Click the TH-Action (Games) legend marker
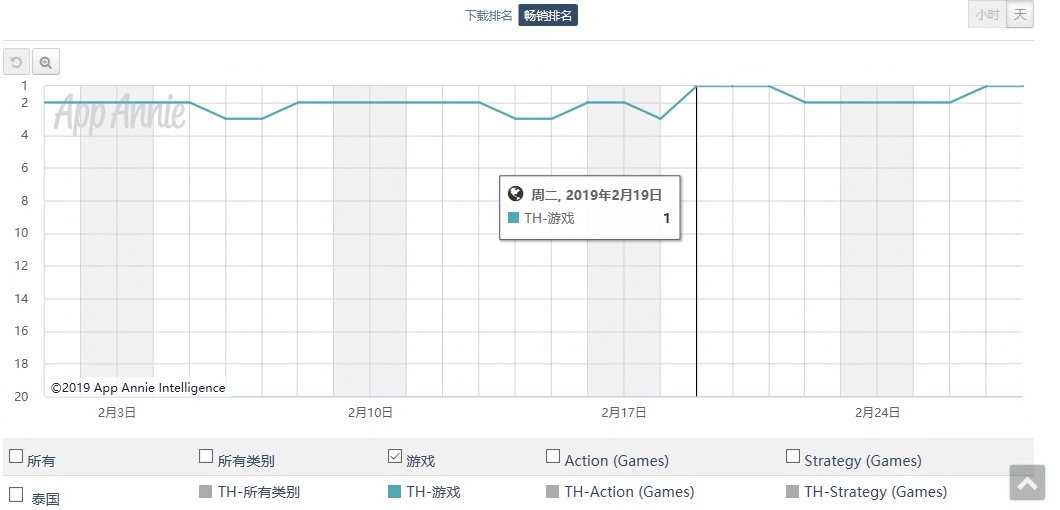The height and width of the screenshot is (510, 1060). click(x=553, y=492)
